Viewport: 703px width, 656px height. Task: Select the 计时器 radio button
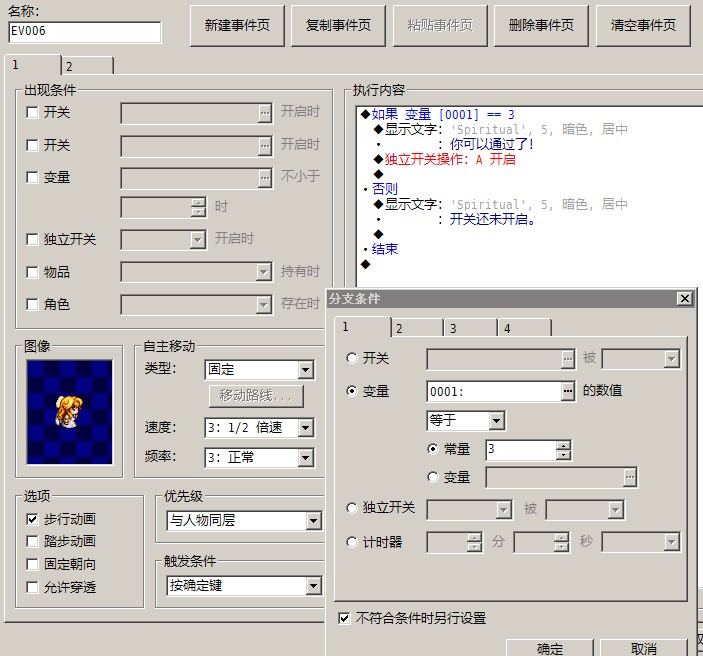pyautogui.click(x=352, y=542)
